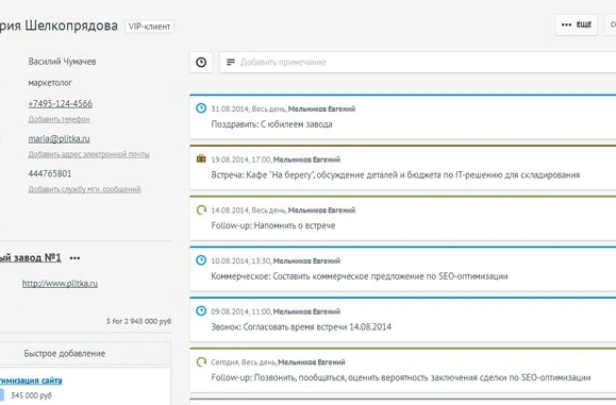The height and width of the screenshot is (405, 616).
Task: Open the three-dot menu next to company name
Action: click(75, 258)
